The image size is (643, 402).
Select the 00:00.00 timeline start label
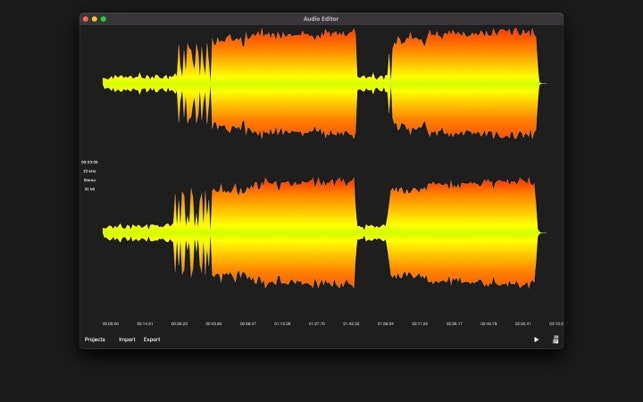110,324
